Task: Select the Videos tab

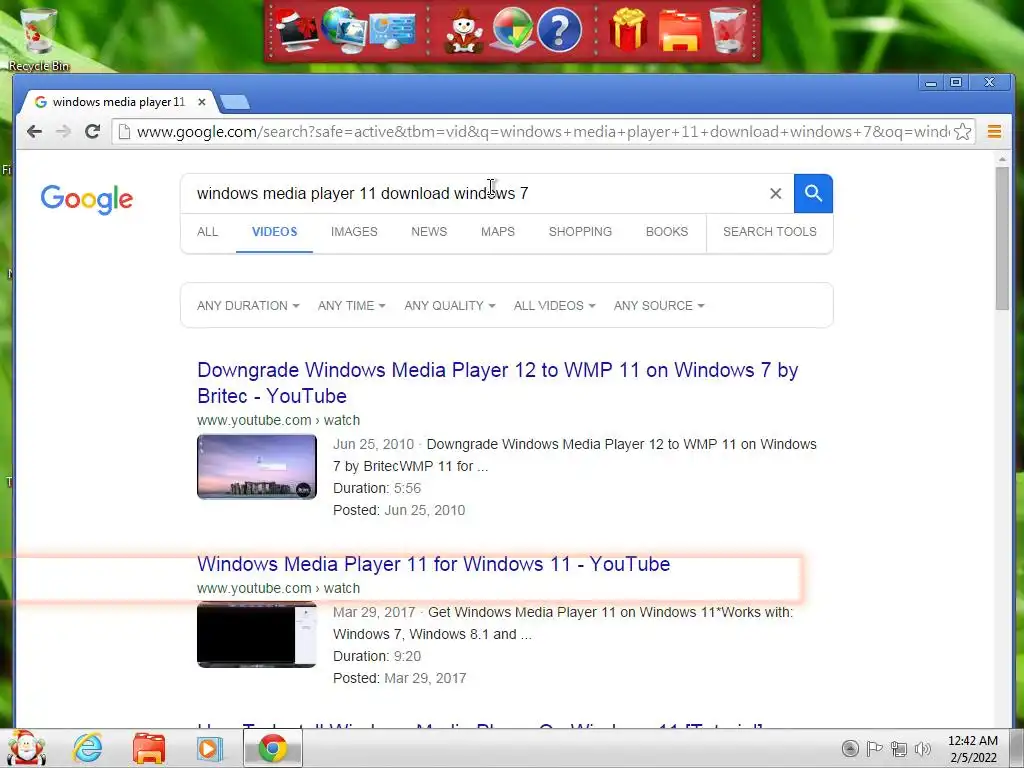Action: click(x=274, y=232)
